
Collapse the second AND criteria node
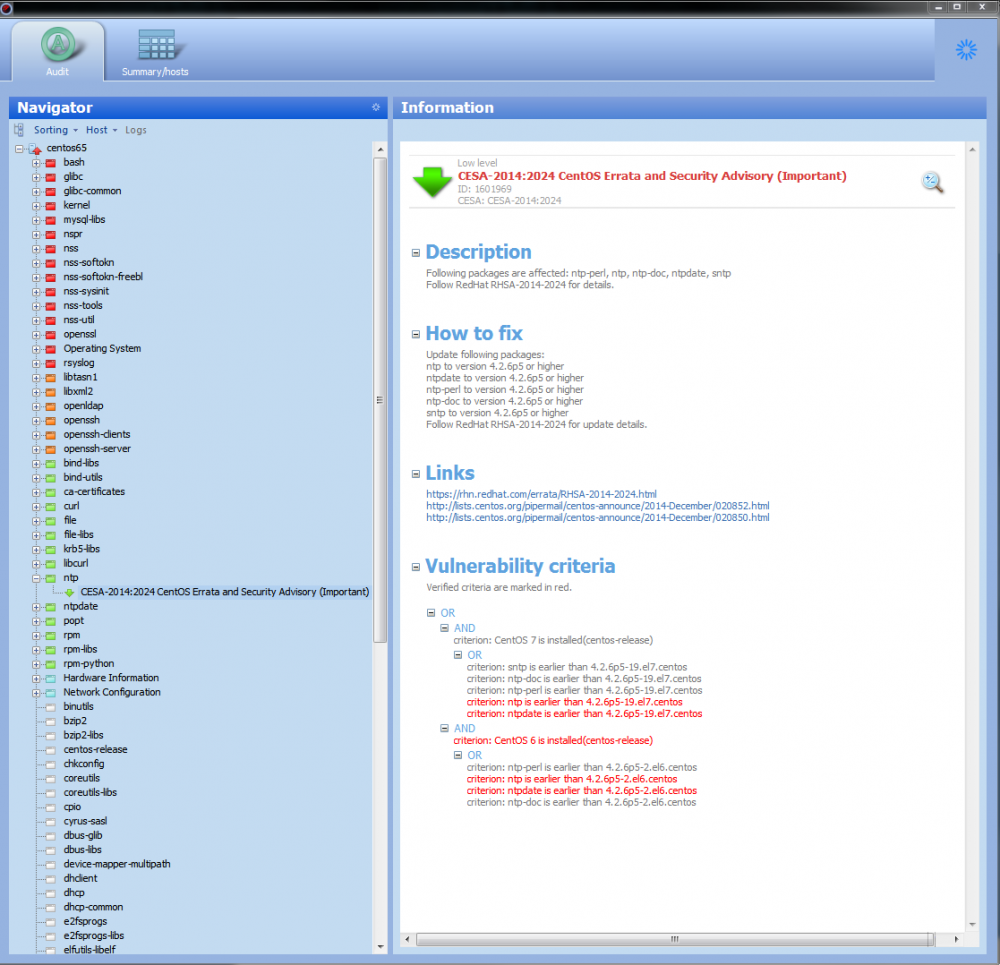tap(445, 728)
